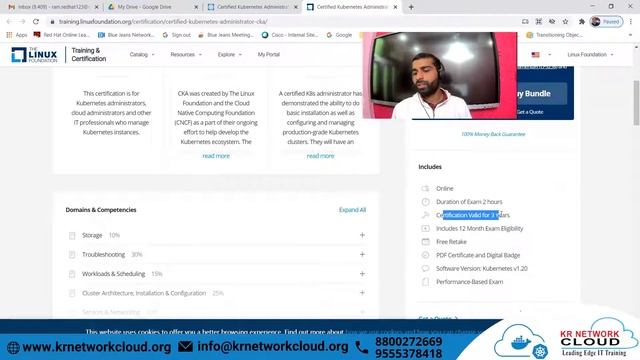Open the Sign out bookmark
Screen dimensions: 640x360
coord(176,35)
